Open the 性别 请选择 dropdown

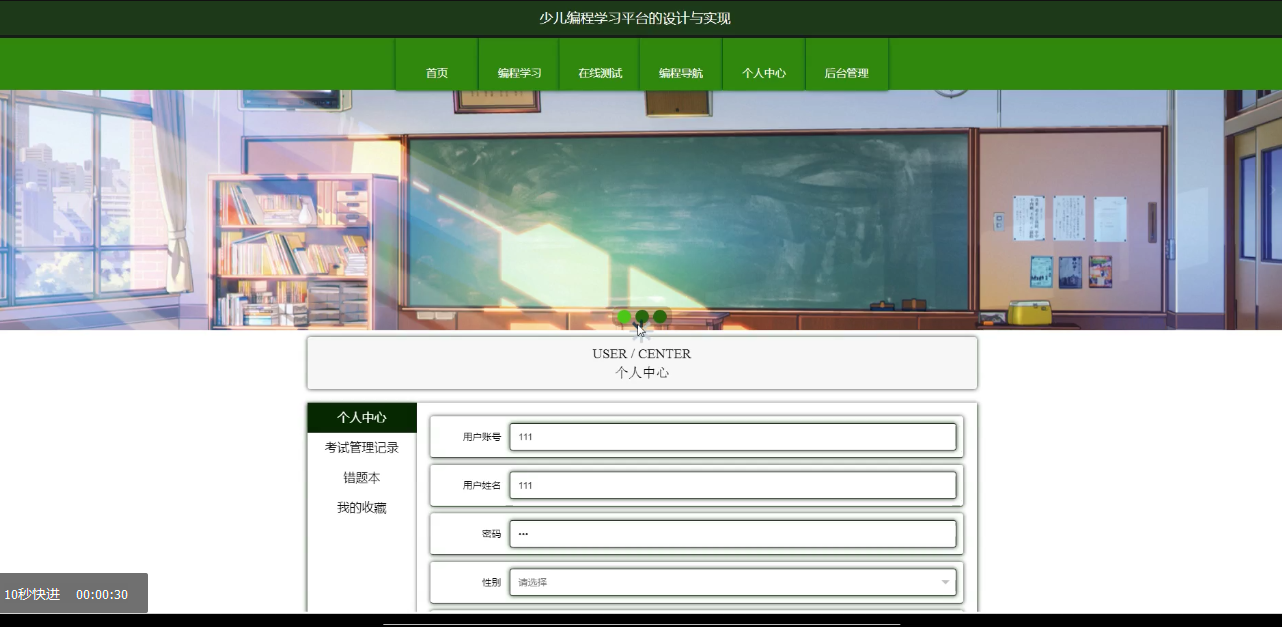(733, 582)
